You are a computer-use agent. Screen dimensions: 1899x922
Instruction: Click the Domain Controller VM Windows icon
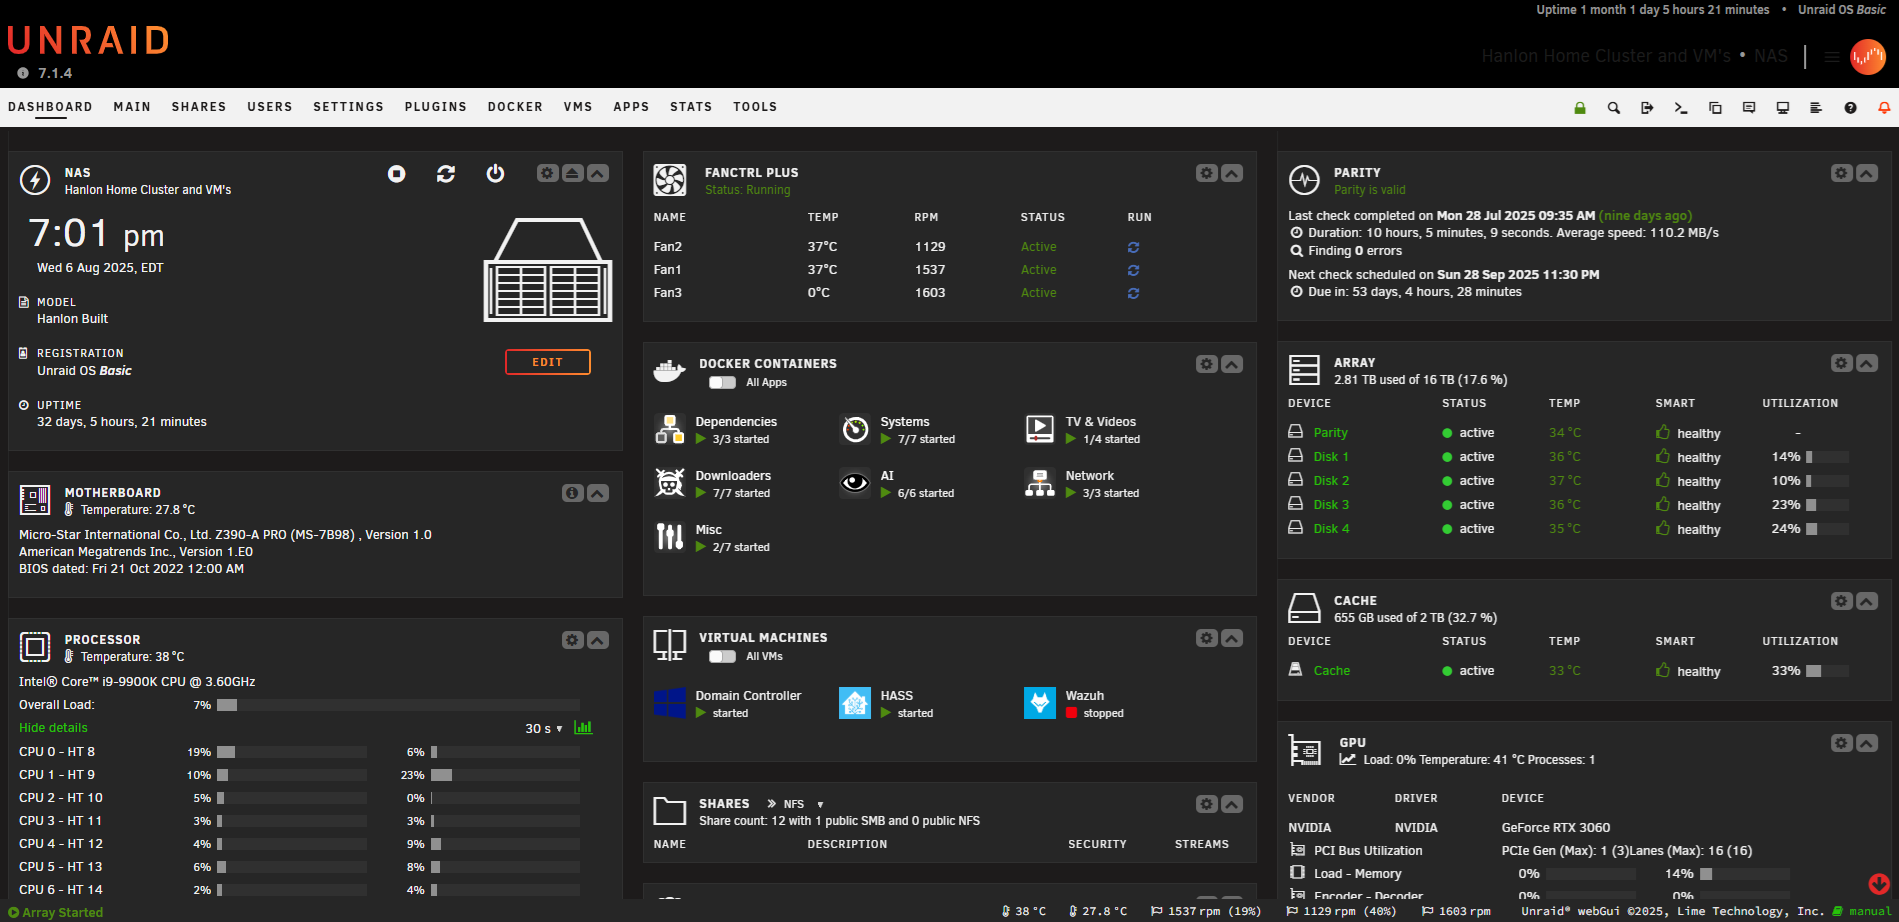pos(670,703)
